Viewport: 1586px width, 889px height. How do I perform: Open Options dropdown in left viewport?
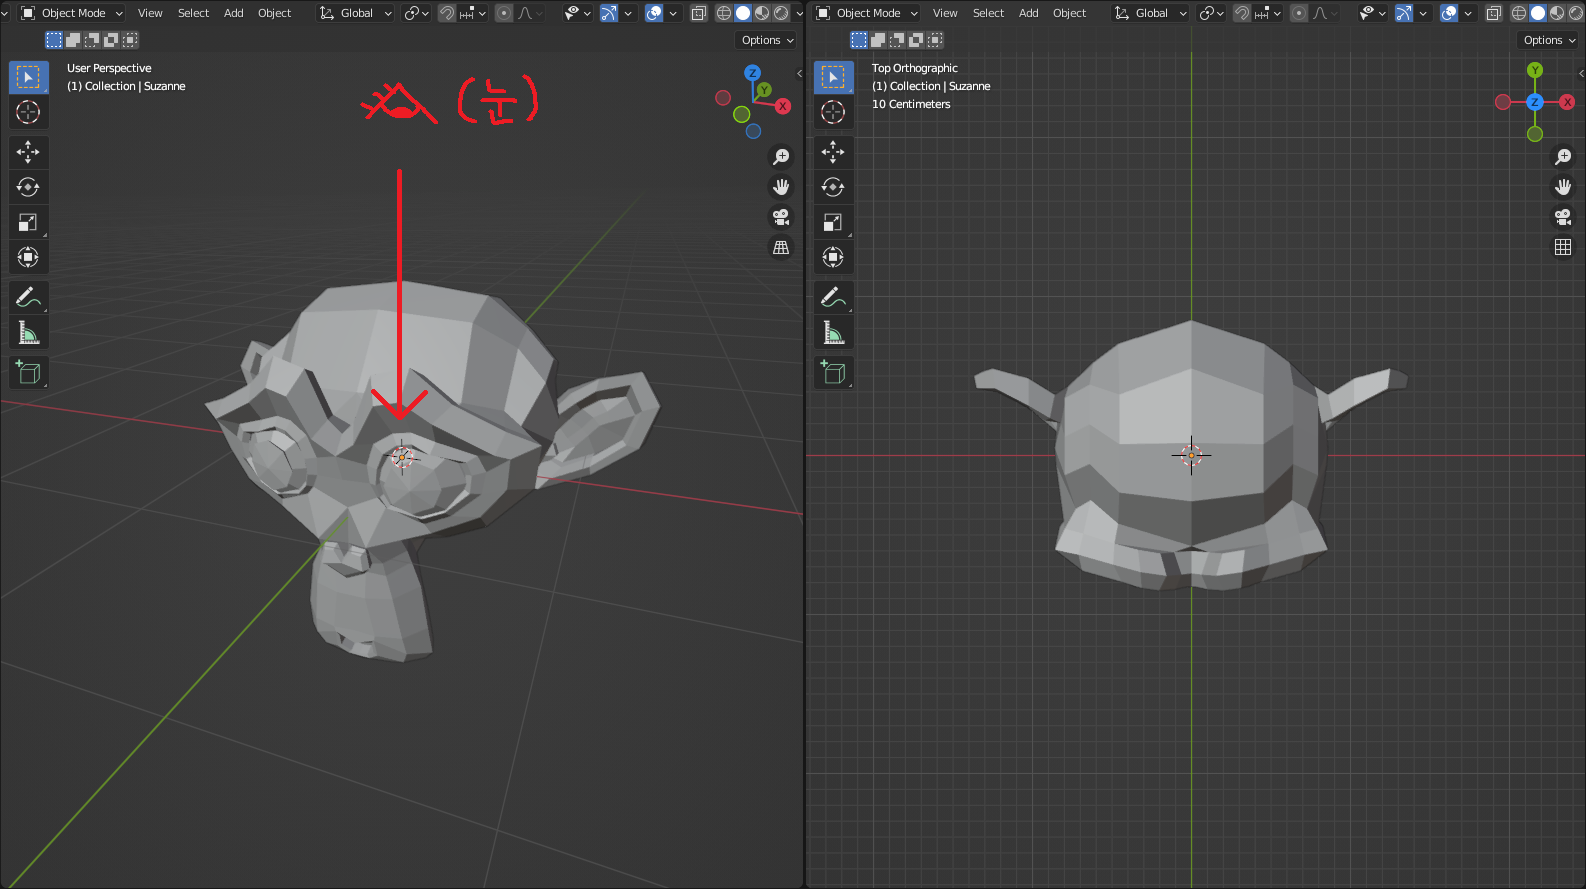click(768, 40)
